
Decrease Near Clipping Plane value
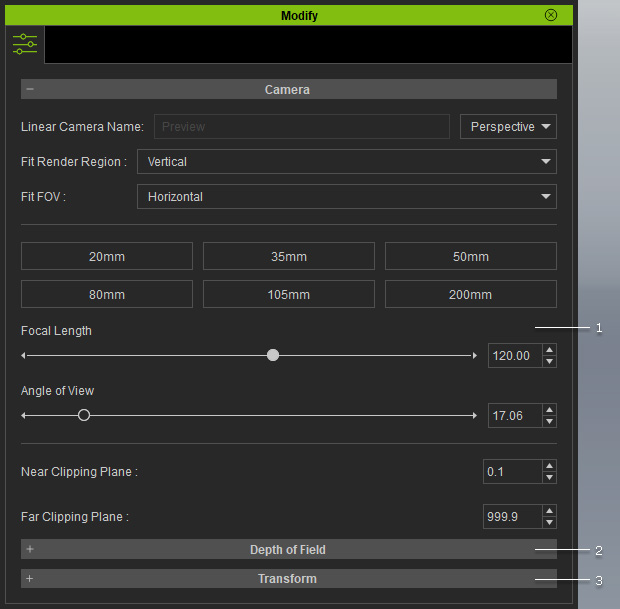[x=549, y=477]
